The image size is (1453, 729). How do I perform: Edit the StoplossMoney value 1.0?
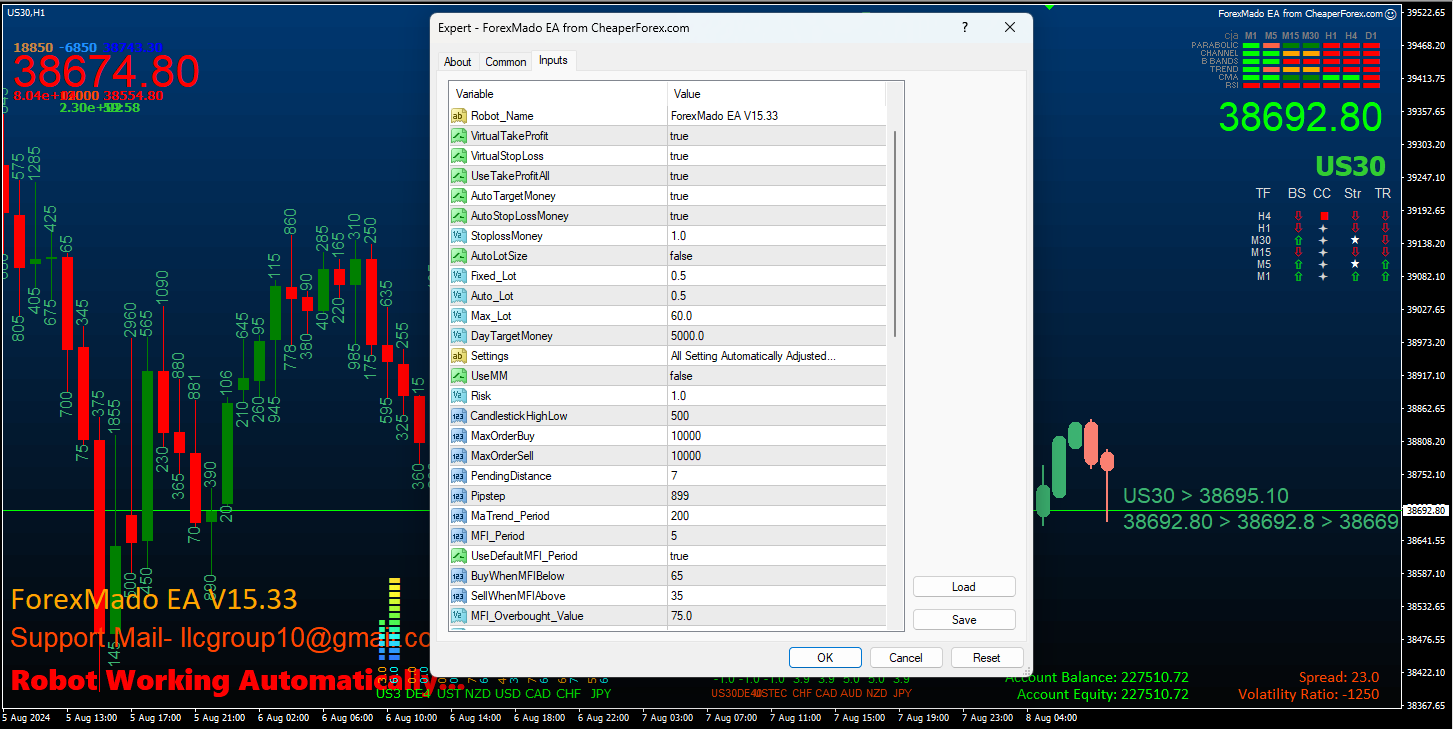[x=777, y=236]
